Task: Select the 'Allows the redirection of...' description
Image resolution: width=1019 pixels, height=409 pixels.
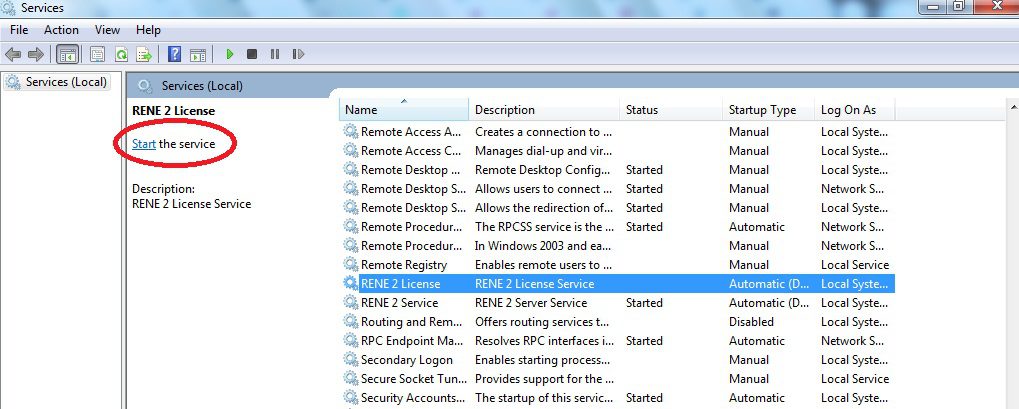Action: [x=544, y=207]
